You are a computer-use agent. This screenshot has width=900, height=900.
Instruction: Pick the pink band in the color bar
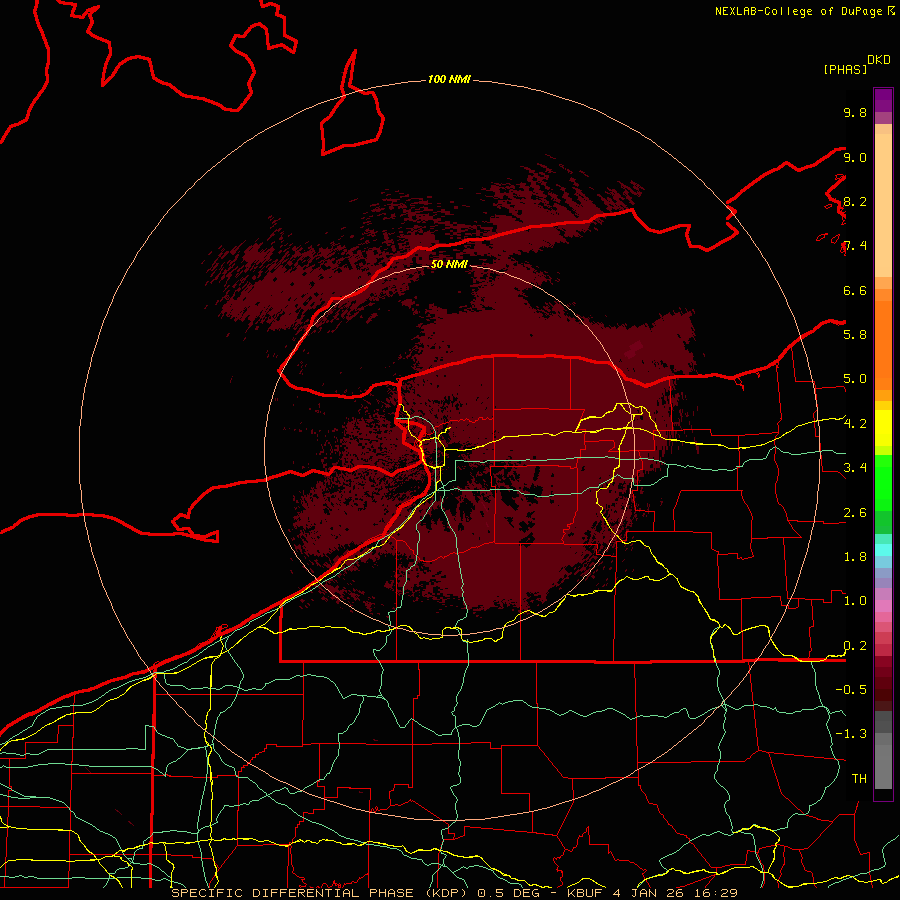pos(883,606)
